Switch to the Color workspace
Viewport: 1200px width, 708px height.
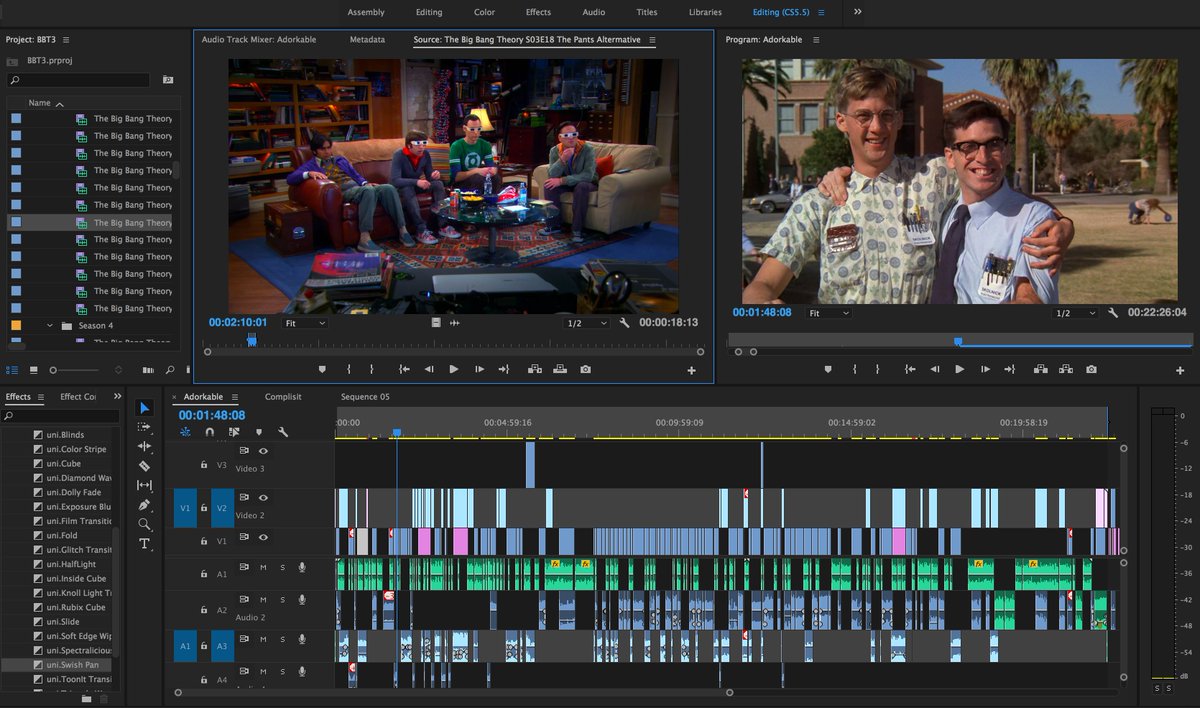coord(484,12)
